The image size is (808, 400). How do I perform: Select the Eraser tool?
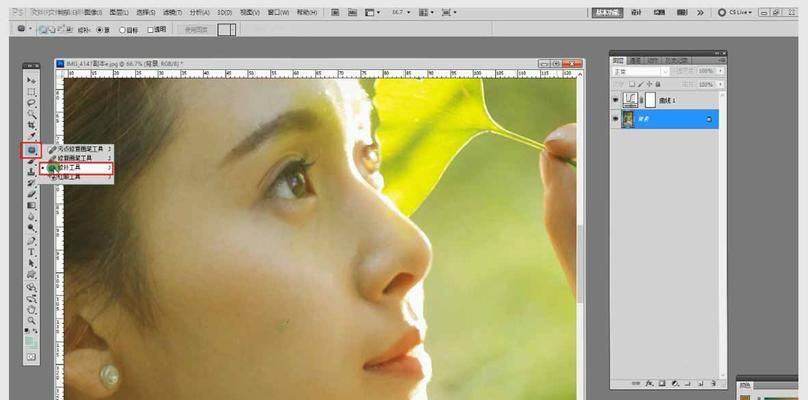pyautogui.click(x=32, y=194)
